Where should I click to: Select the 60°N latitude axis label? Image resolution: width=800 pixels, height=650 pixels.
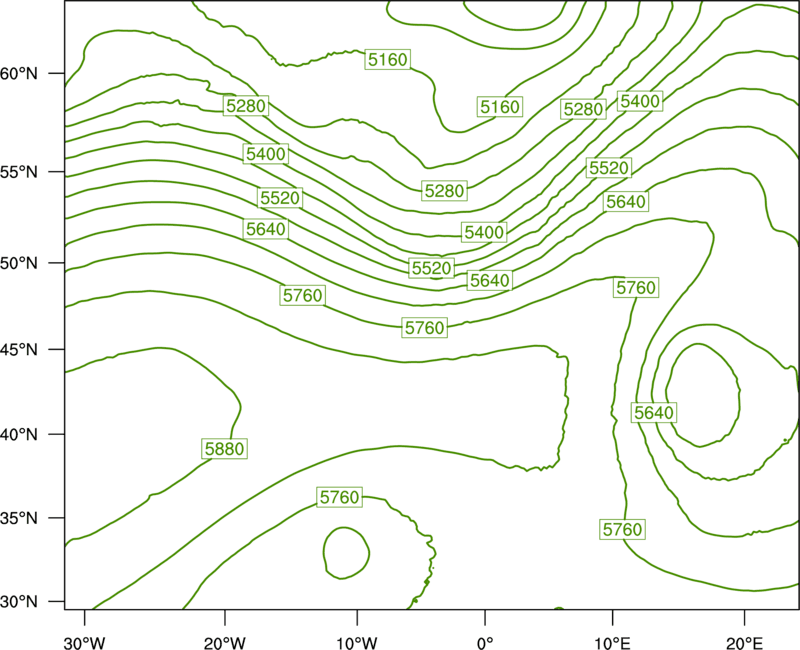[x=19, y=73]
